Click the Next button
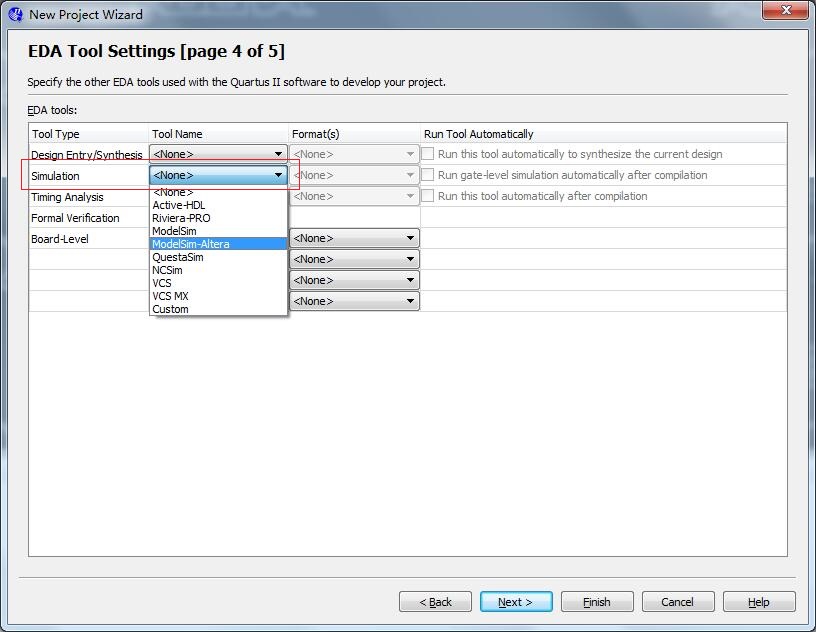This screenshot has height=632, width=816. pos(516,601)
